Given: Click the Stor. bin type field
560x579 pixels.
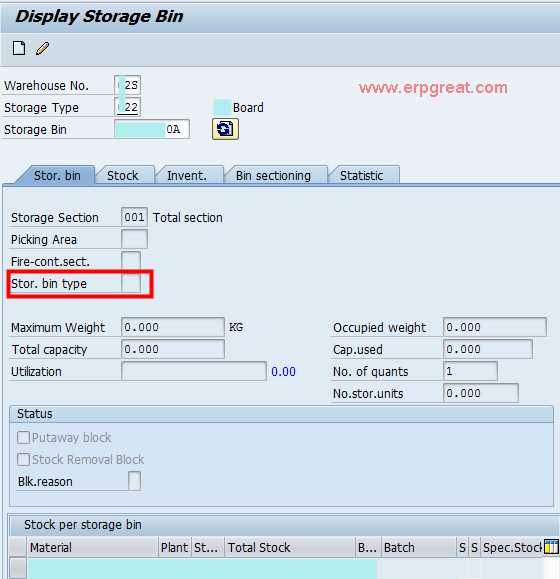Looking at the screenshot, I should point(131,284).
